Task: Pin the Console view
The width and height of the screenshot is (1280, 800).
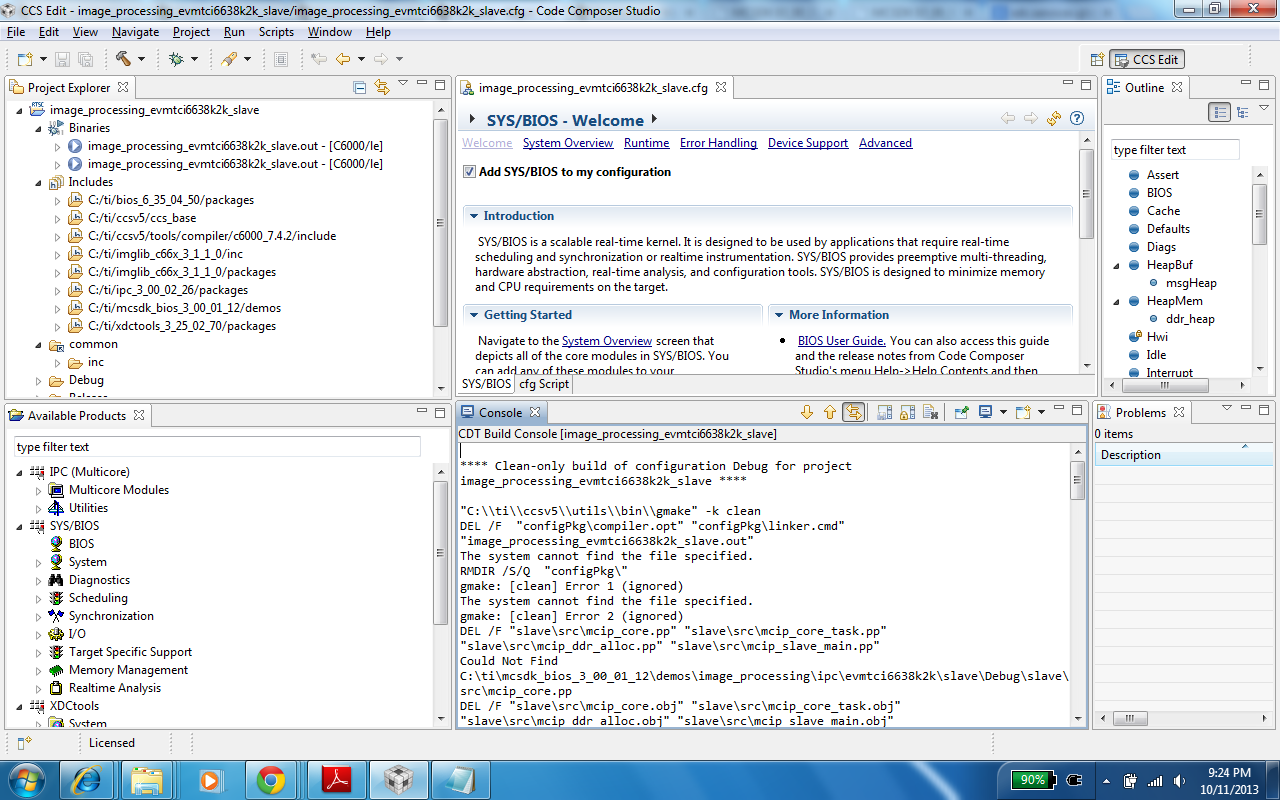Action: pyautogui.click(x=961, y=412)
